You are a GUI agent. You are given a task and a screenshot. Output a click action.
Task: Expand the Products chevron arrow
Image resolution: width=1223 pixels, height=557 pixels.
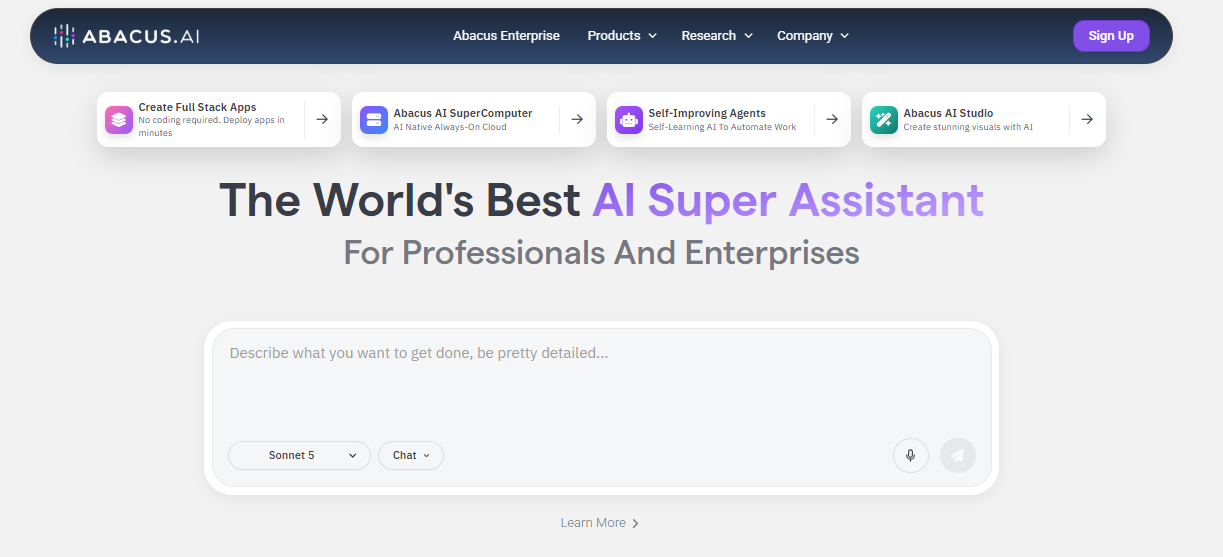[652, 36]
